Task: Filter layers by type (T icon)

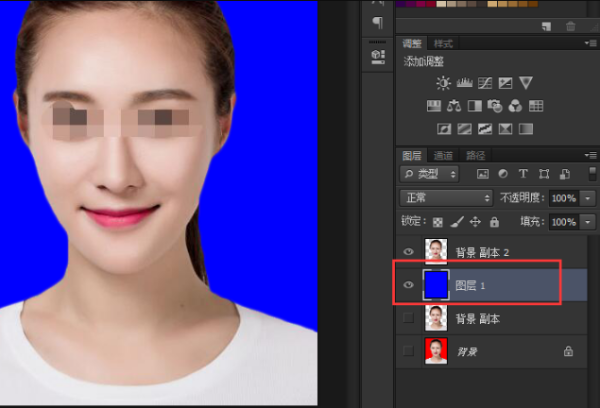Action: pyautogui.click(x=523, y=174)
